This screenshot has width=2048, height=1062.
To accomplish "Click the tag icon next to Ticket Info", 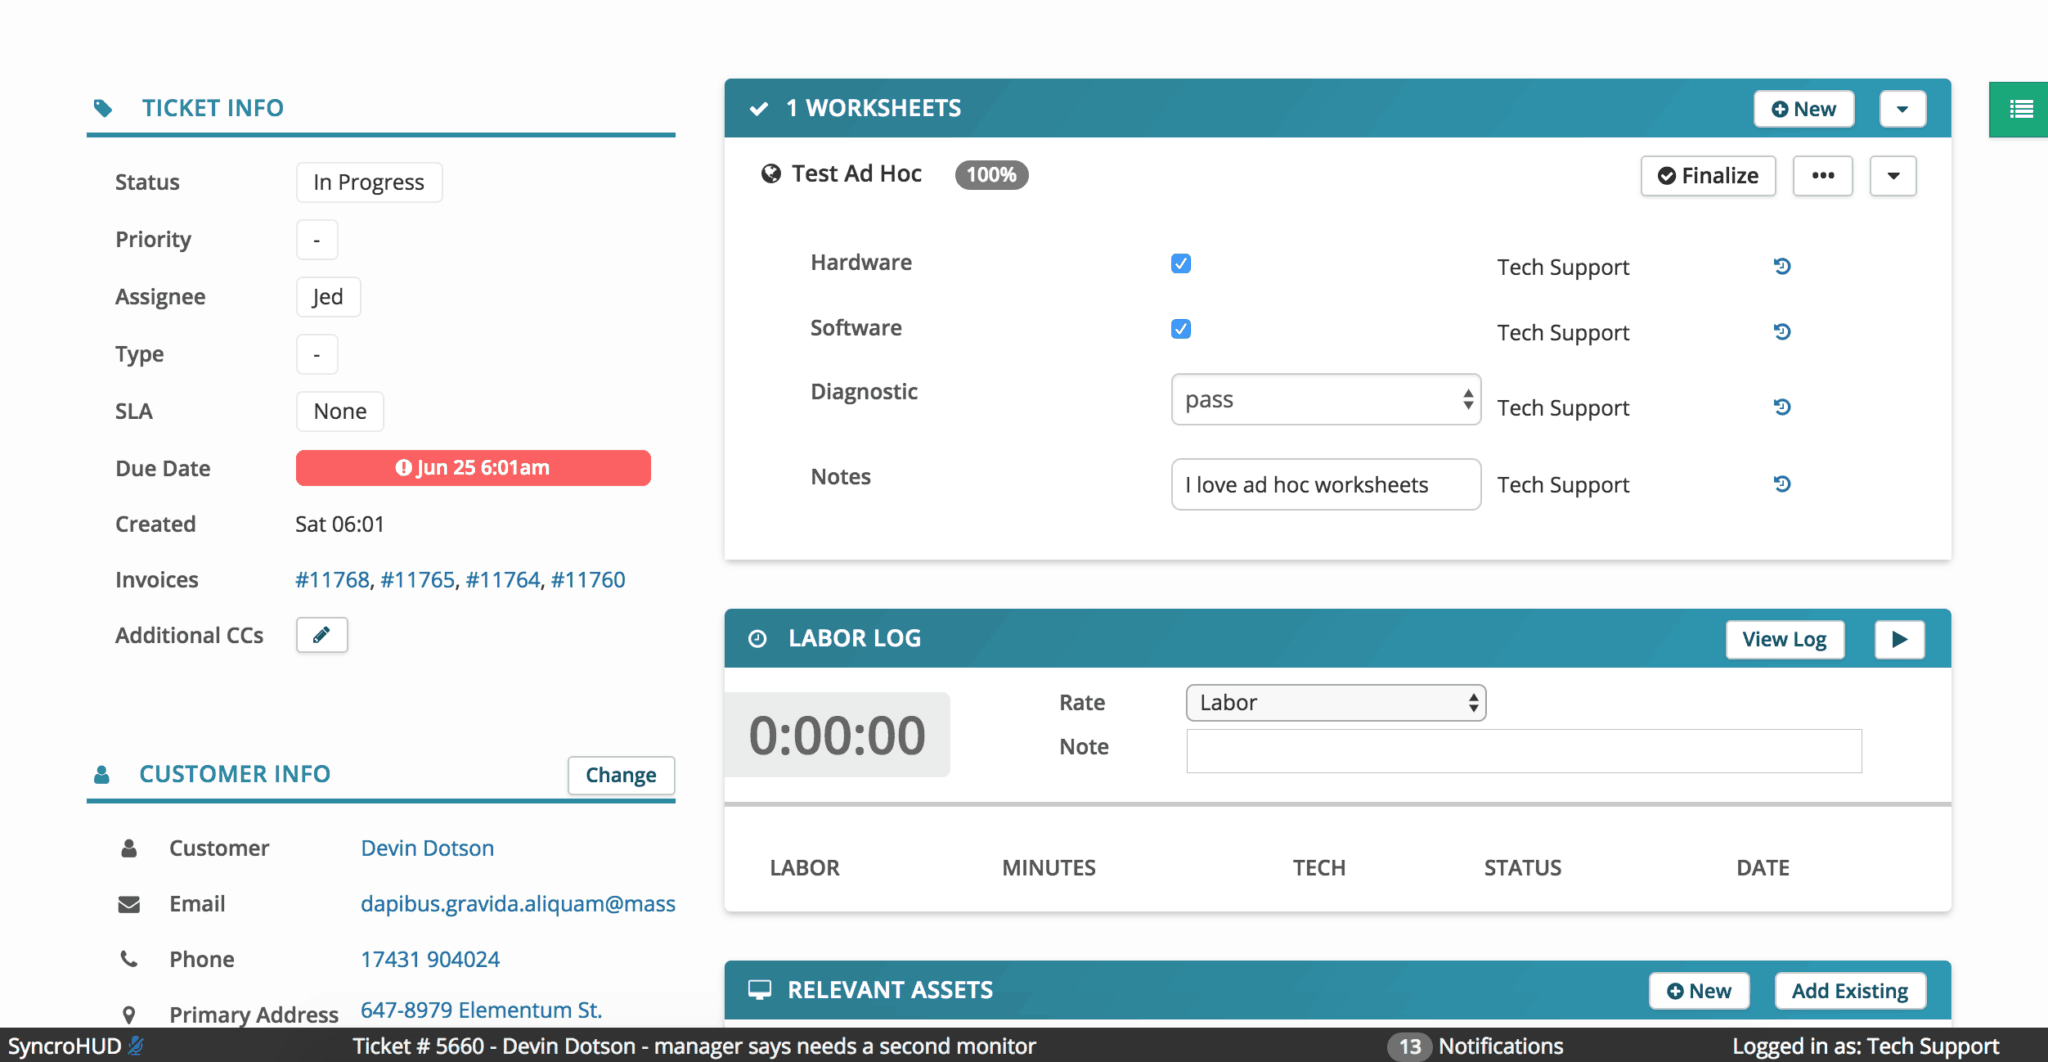I will click(104, 107).
